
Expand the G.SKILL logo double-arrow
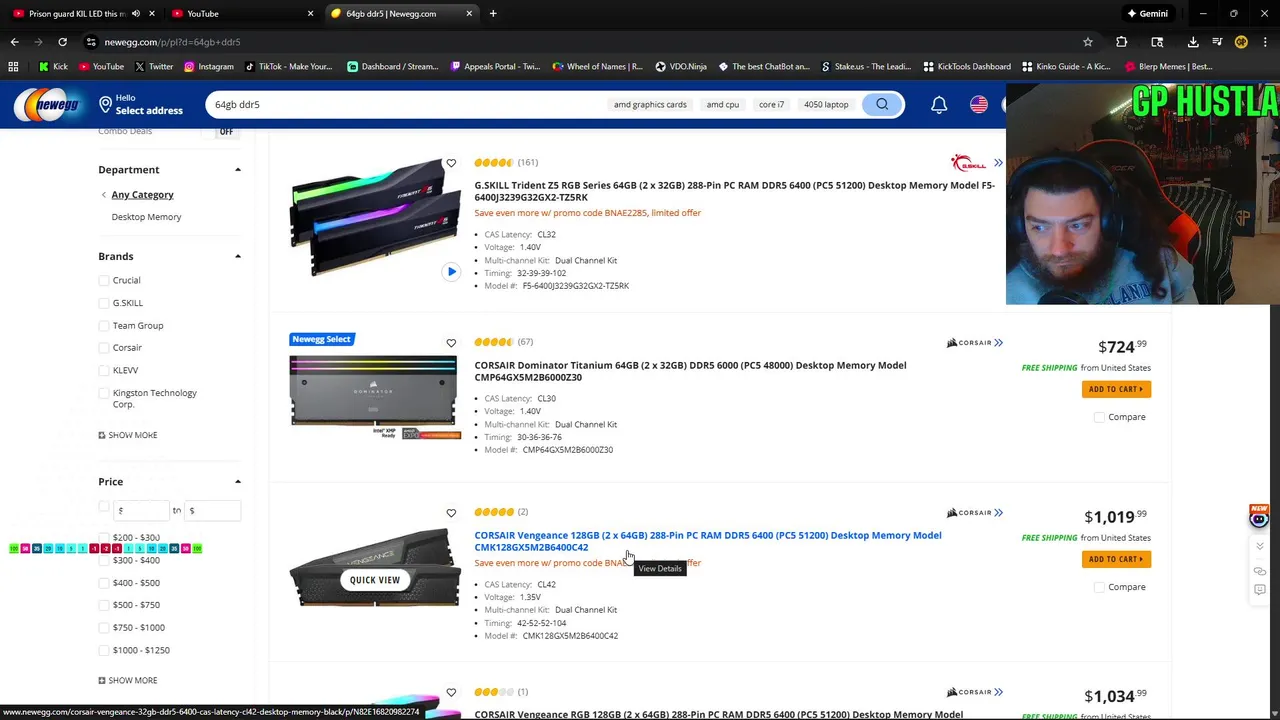pos(998,163)
